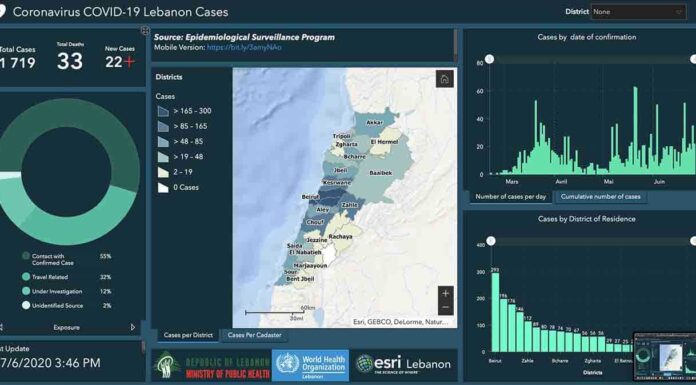Click the Juin axis label on date chart
This screenshot has height=385, width=696.
pyautogui.click(x=659, y=182)
